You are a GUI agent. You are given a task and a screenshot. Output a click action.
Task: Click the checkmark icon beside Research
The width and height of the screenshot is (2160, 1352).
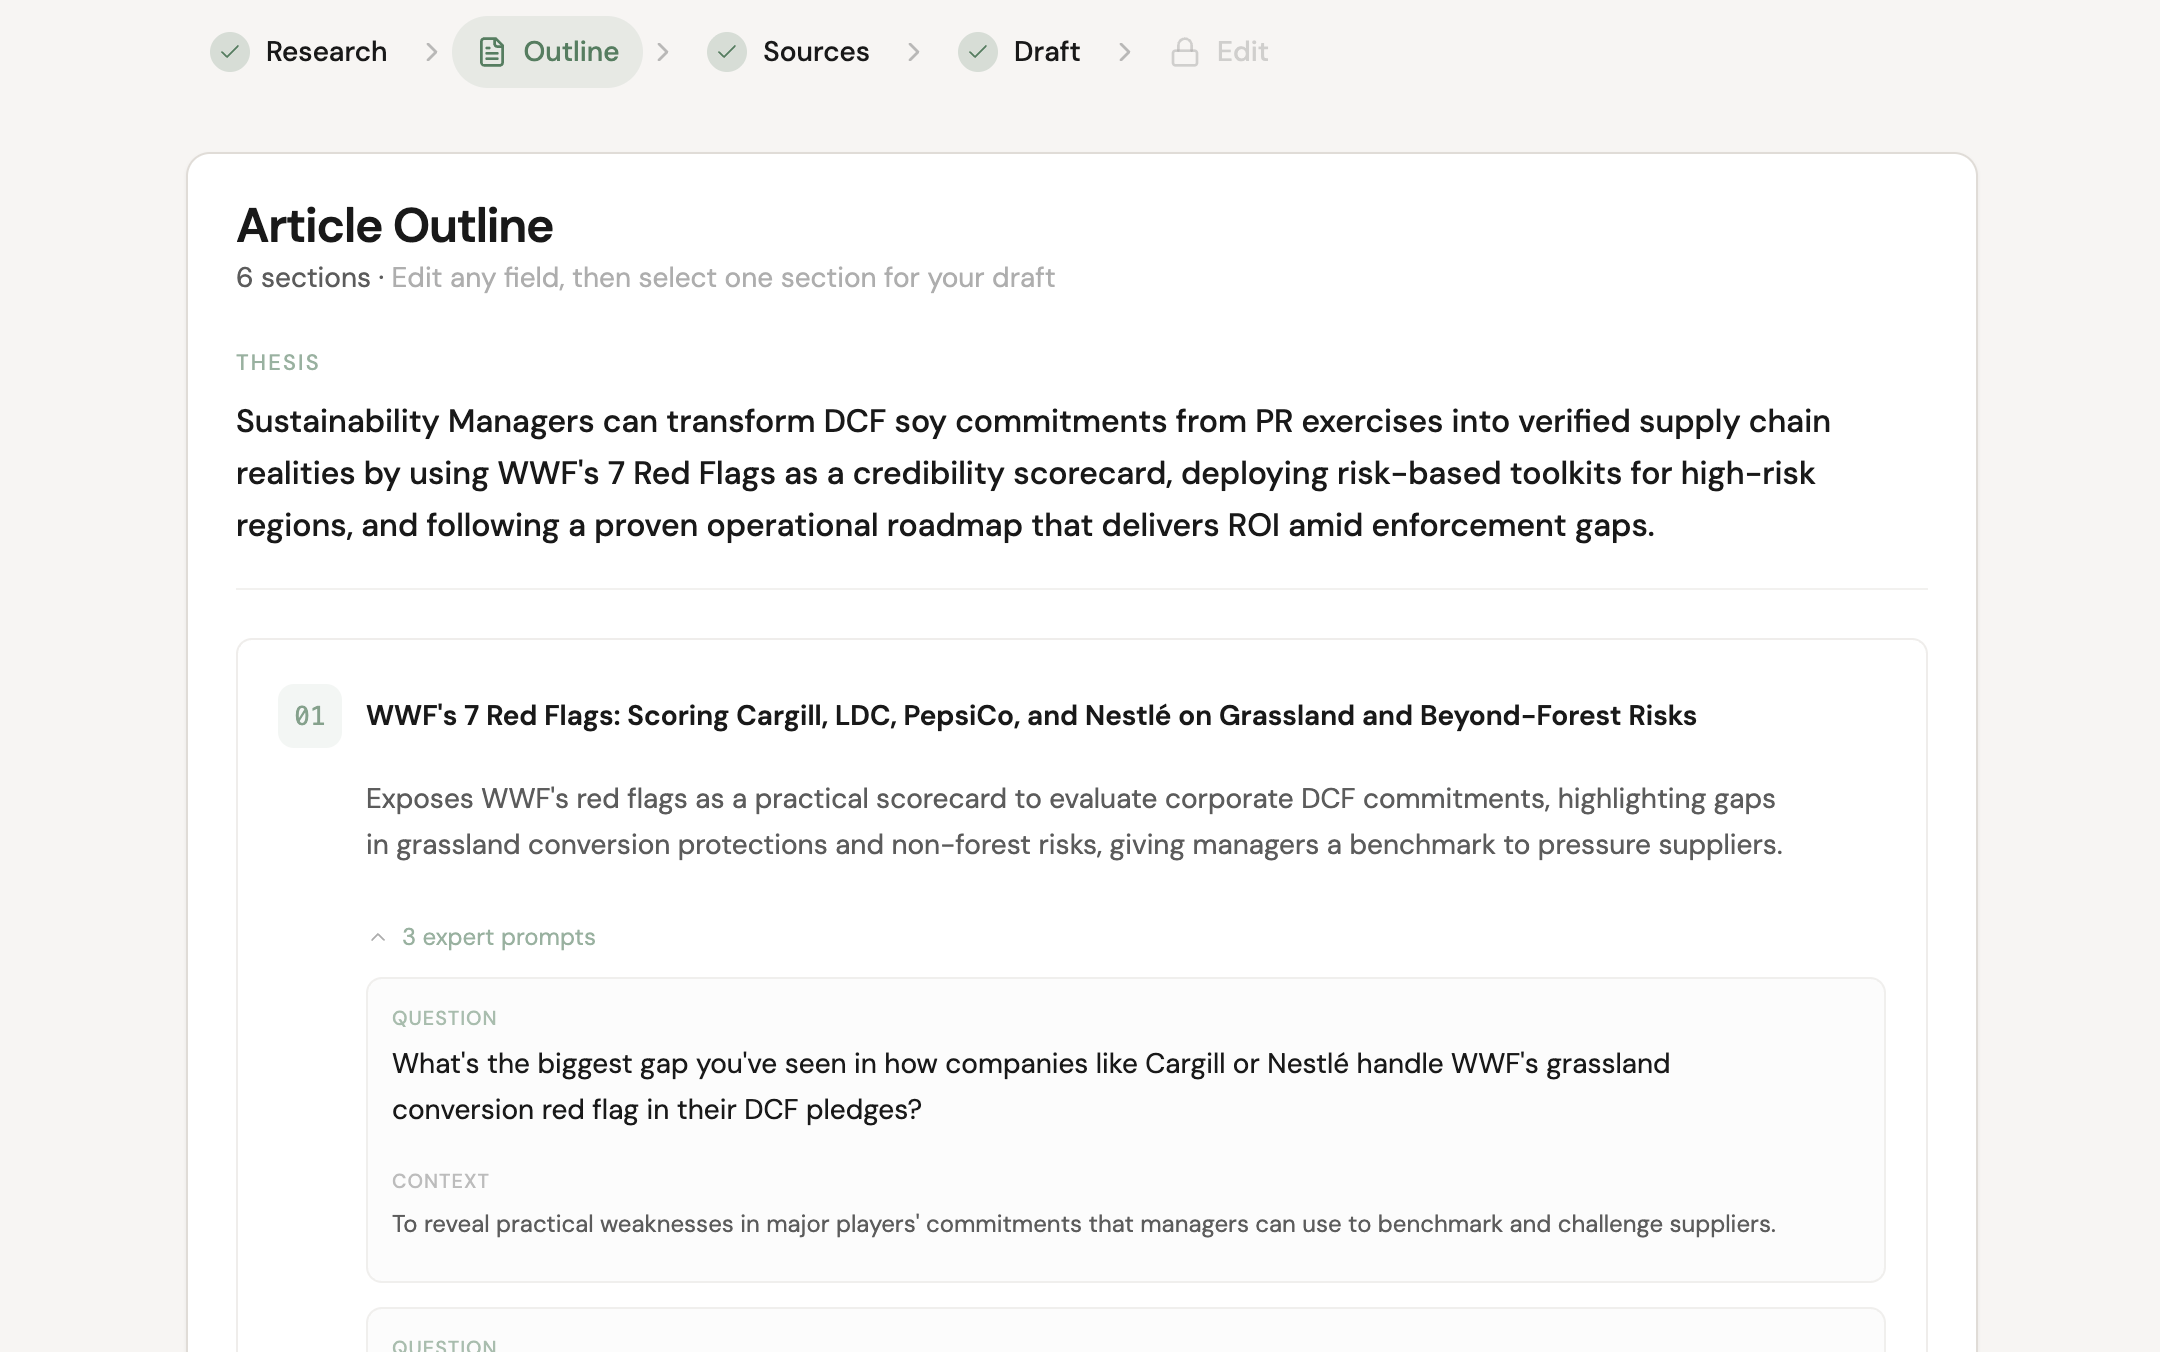(229, 52)
